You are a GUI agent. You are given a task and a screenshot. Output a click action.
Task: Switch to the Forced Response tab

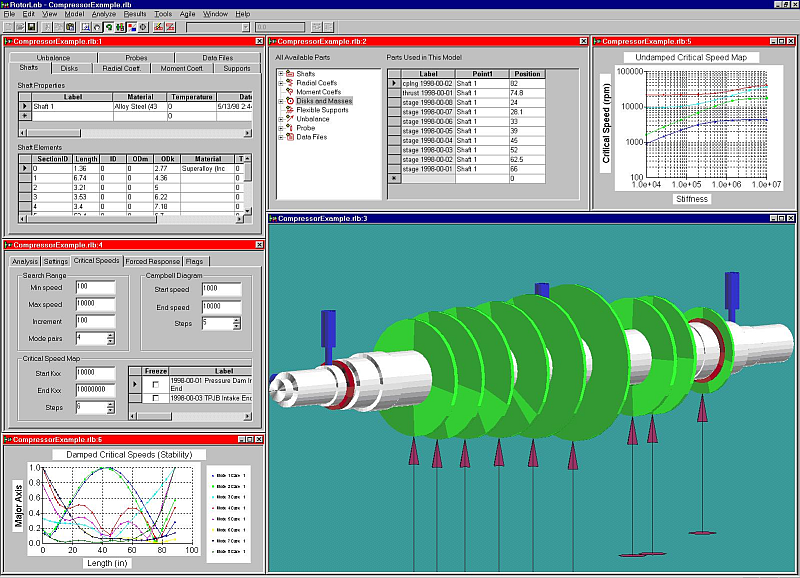click(x=153, y=261)
